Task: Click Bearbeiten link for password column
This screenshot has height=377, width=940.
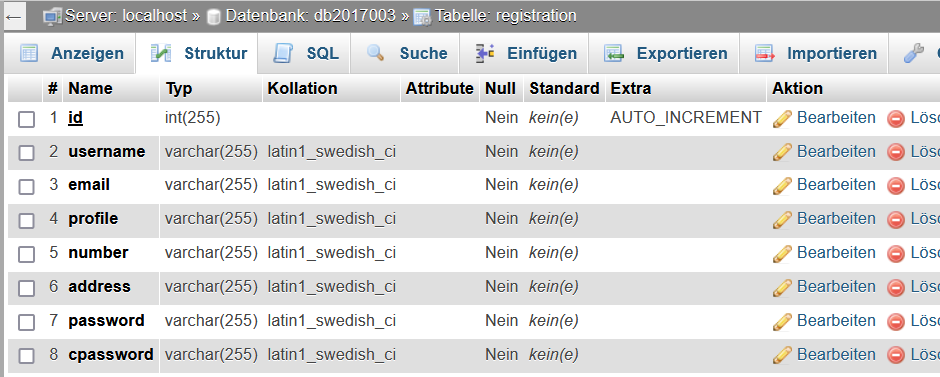Action: (836, 321)
